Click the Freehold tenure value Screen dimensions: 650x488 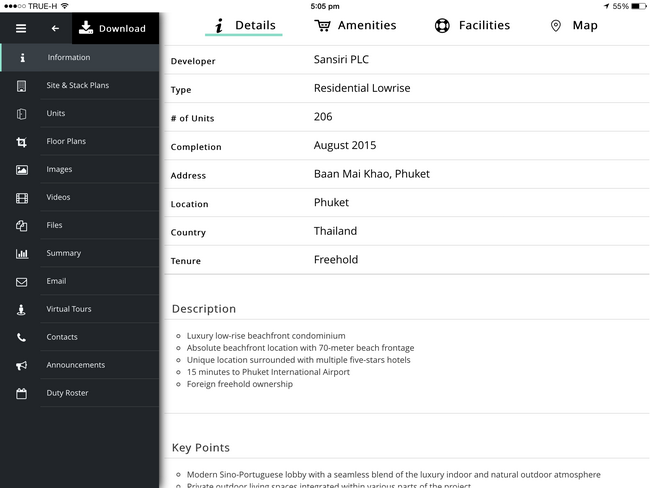[336, 260]
